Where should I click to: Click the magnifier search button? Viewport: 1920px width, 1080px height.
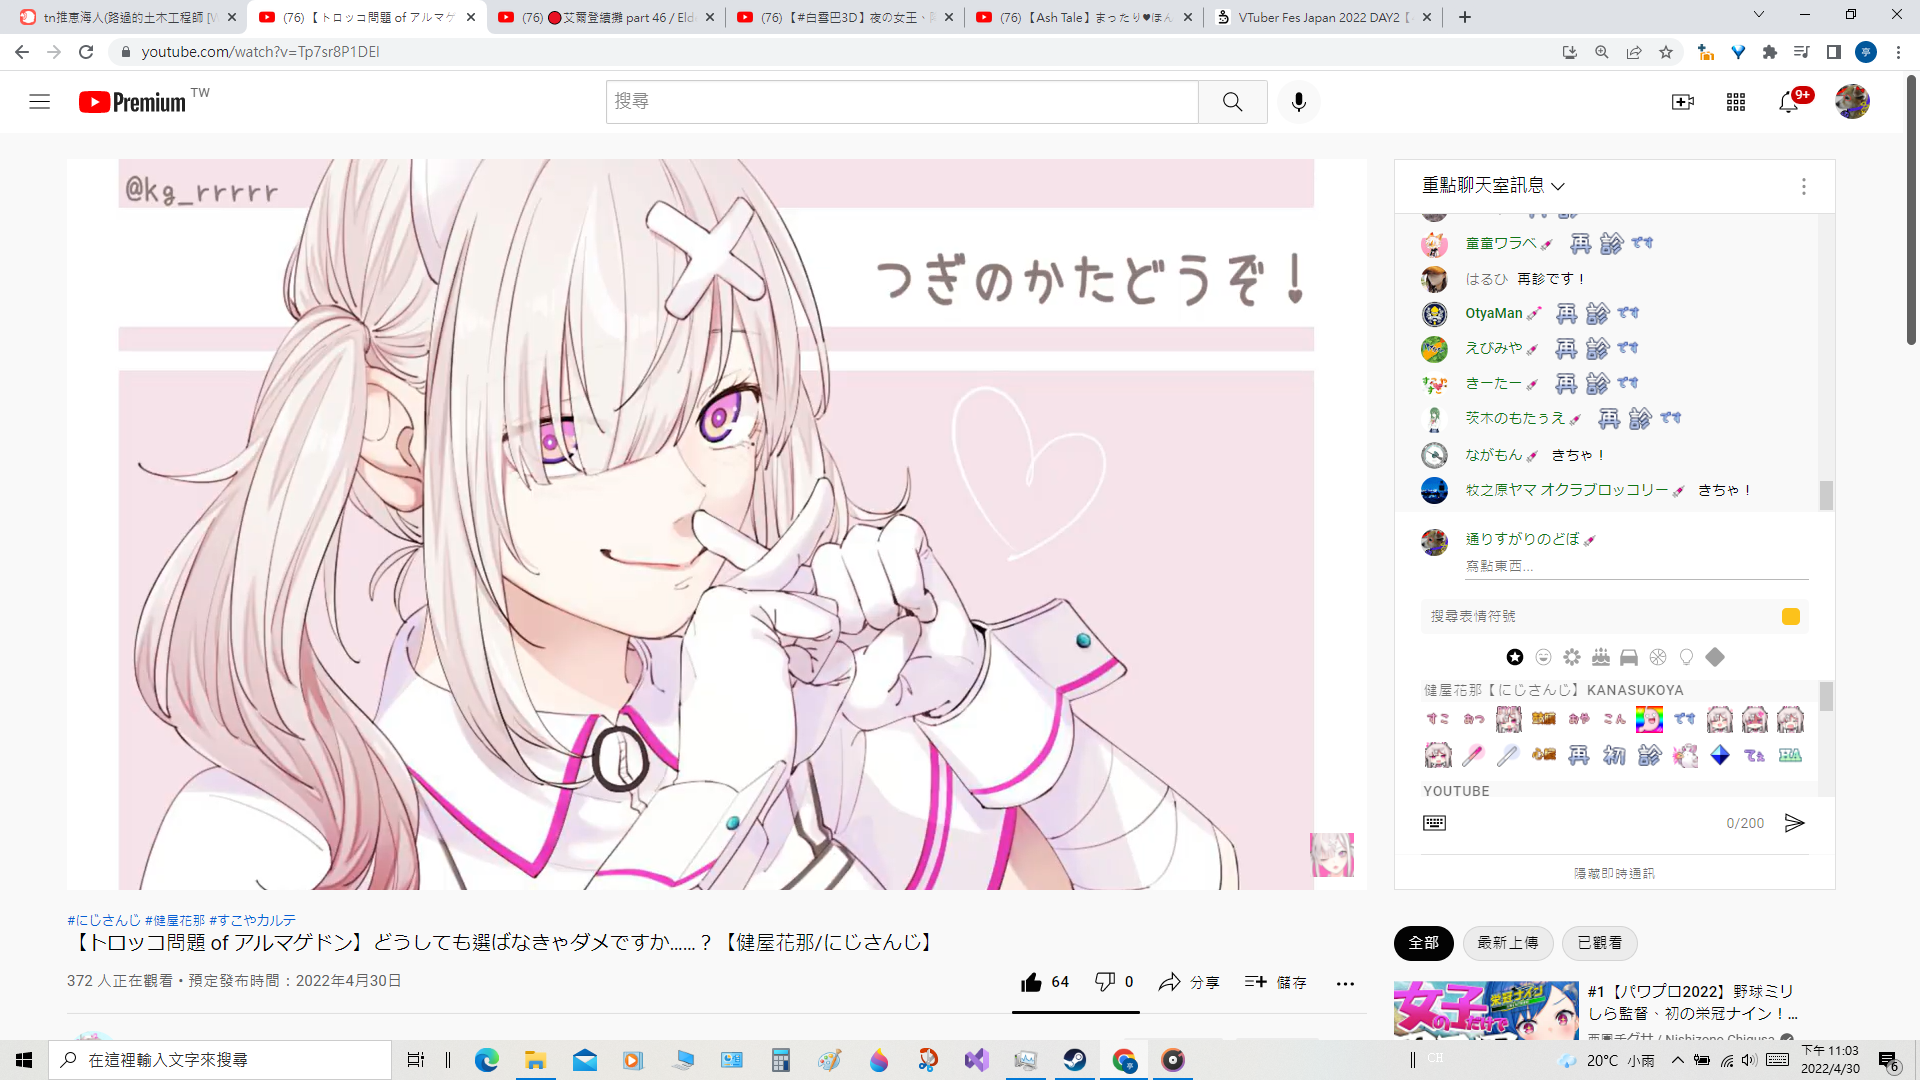click(x=1232, y=102)
